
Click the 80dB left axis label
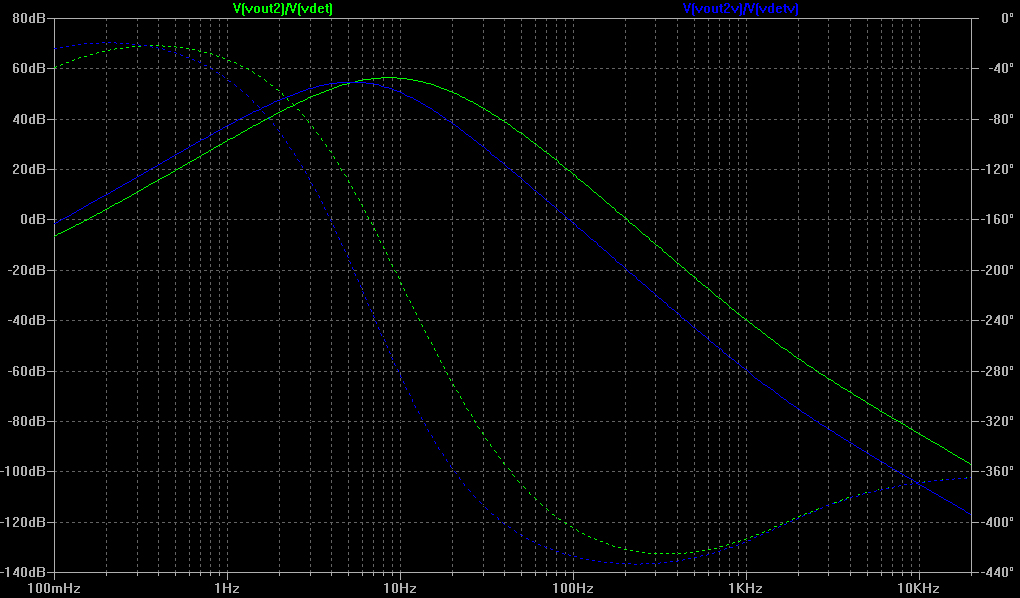click(30, 18)
